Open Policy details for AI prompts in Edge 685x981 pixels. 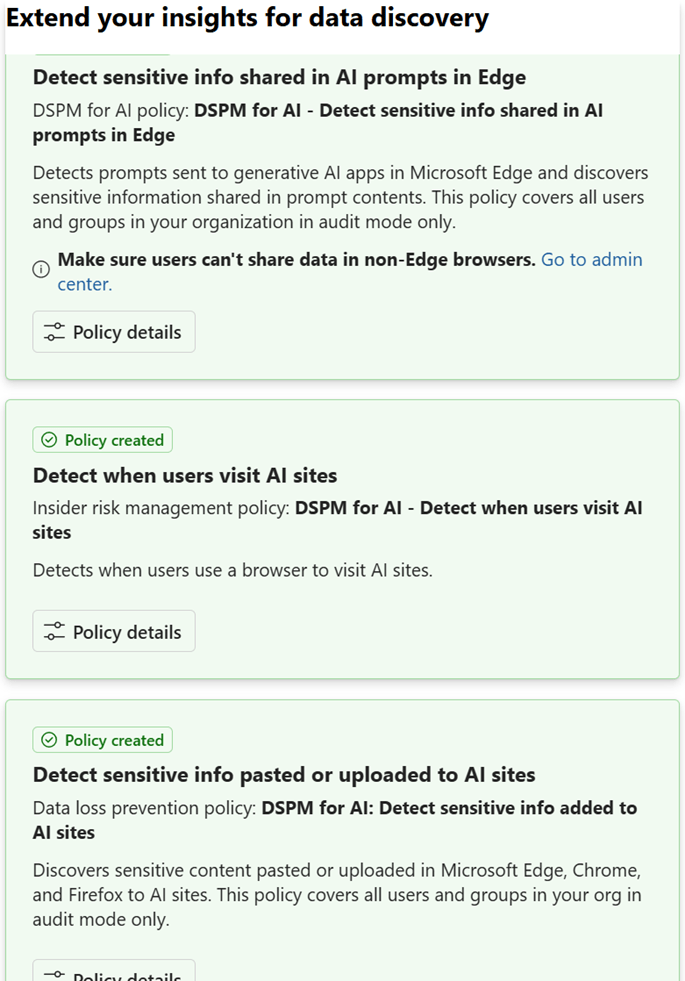114,332
